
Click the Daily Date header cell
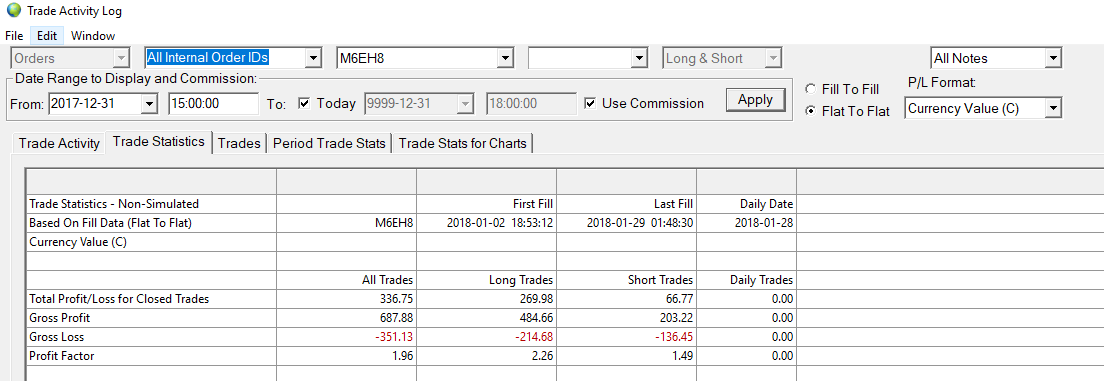[x=746, y=204]
